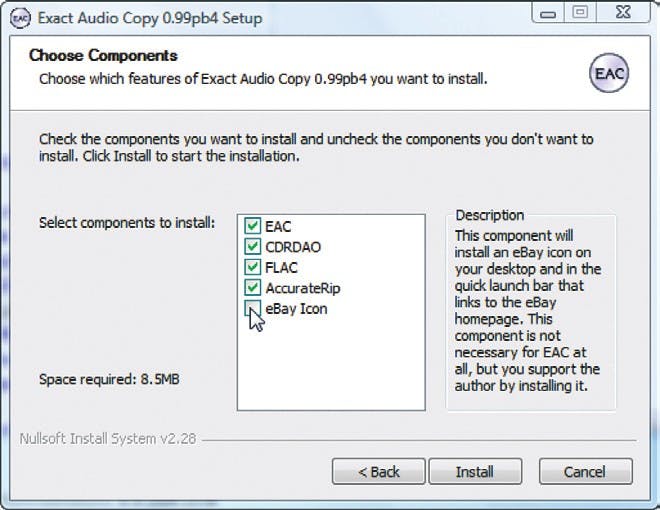This screenshot has height=510, width=660.
Task: Click the Description text box
Action: point(530,310)
